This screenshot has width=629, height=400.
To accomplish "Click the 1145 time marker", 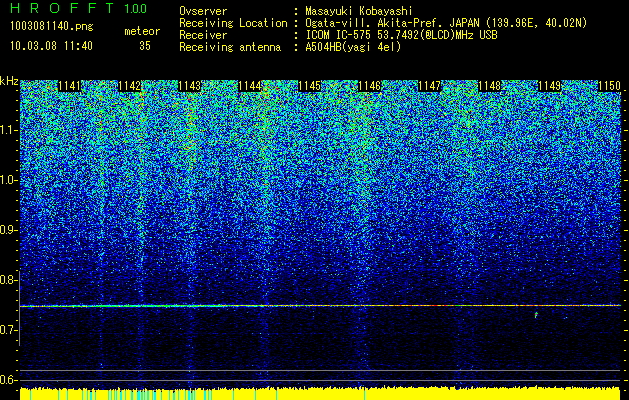I will coord(310,86).
